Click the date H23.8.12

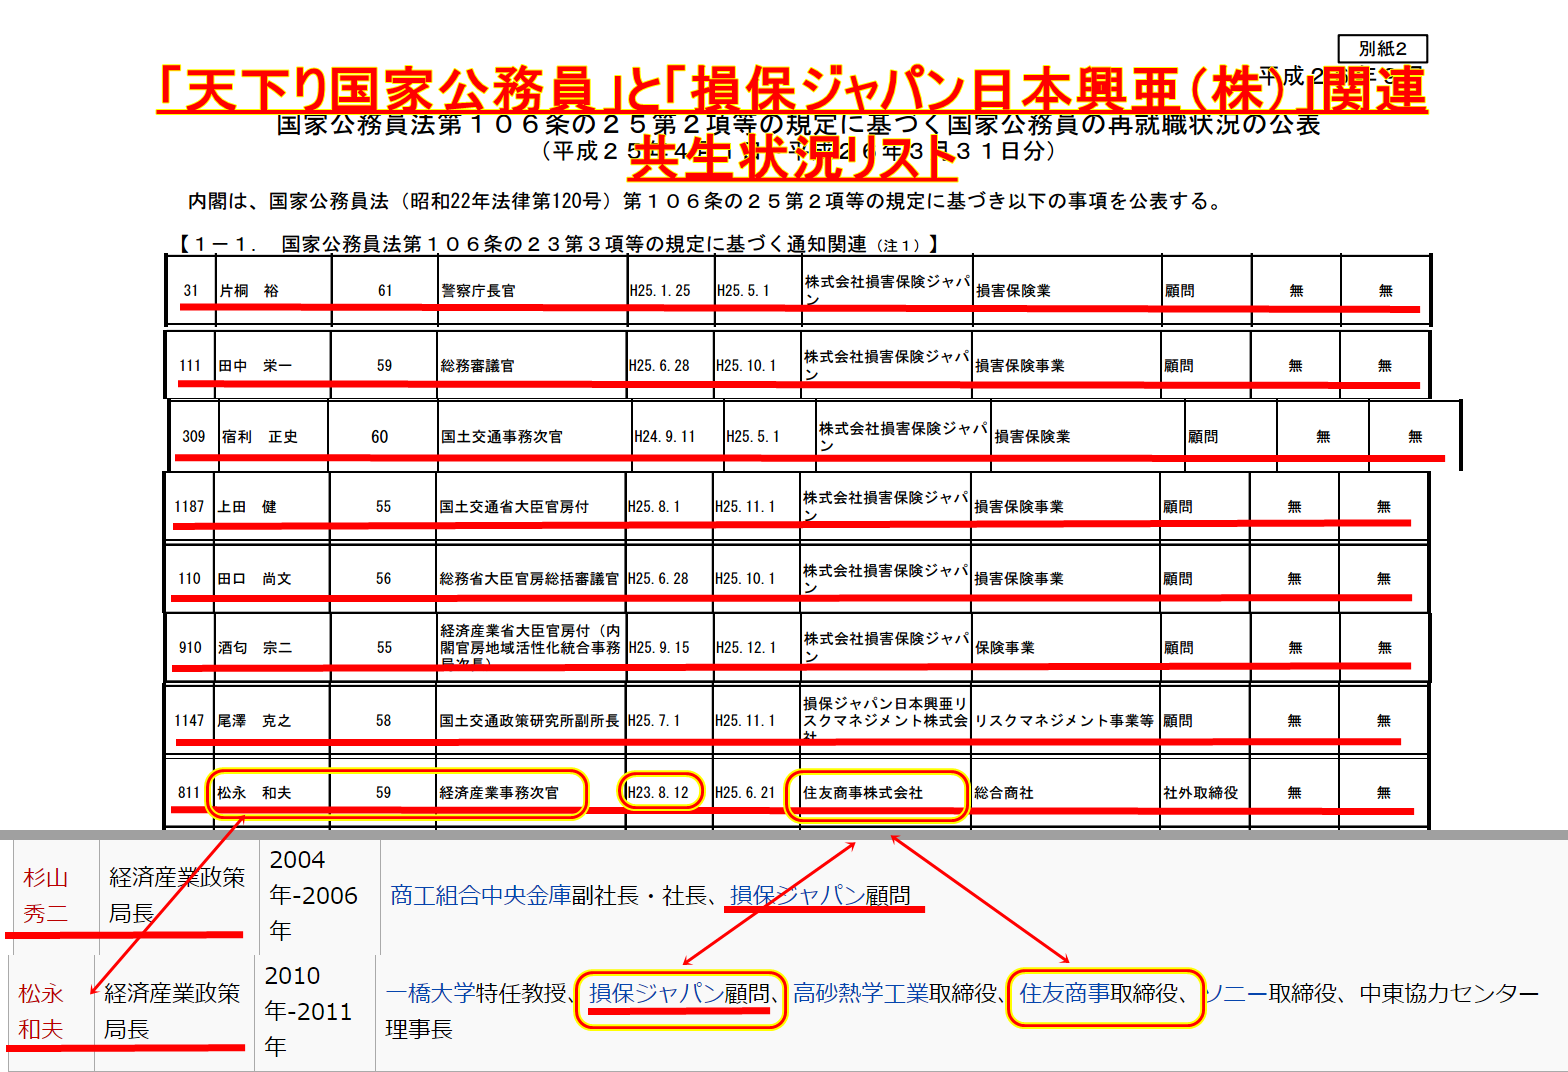pos(658,793)
